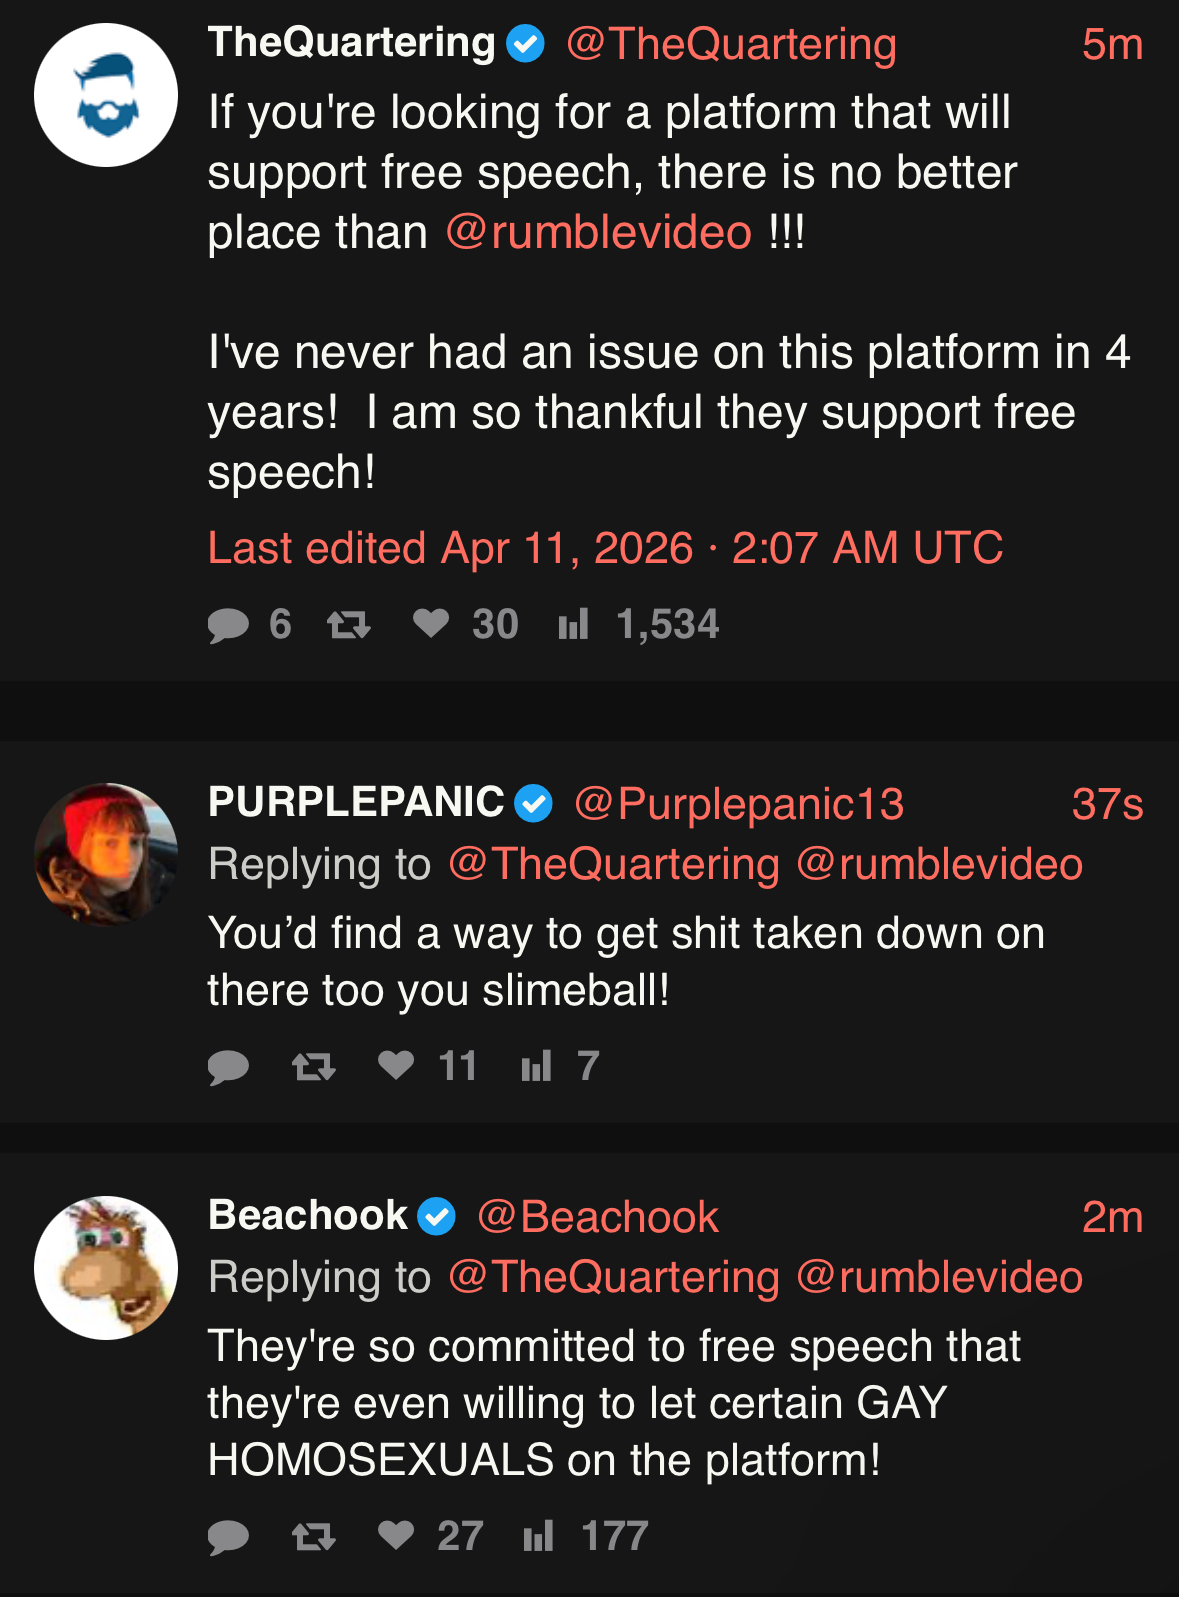
Task: Open PURPLEPANIC's profile picture
Action: [106, 854]
